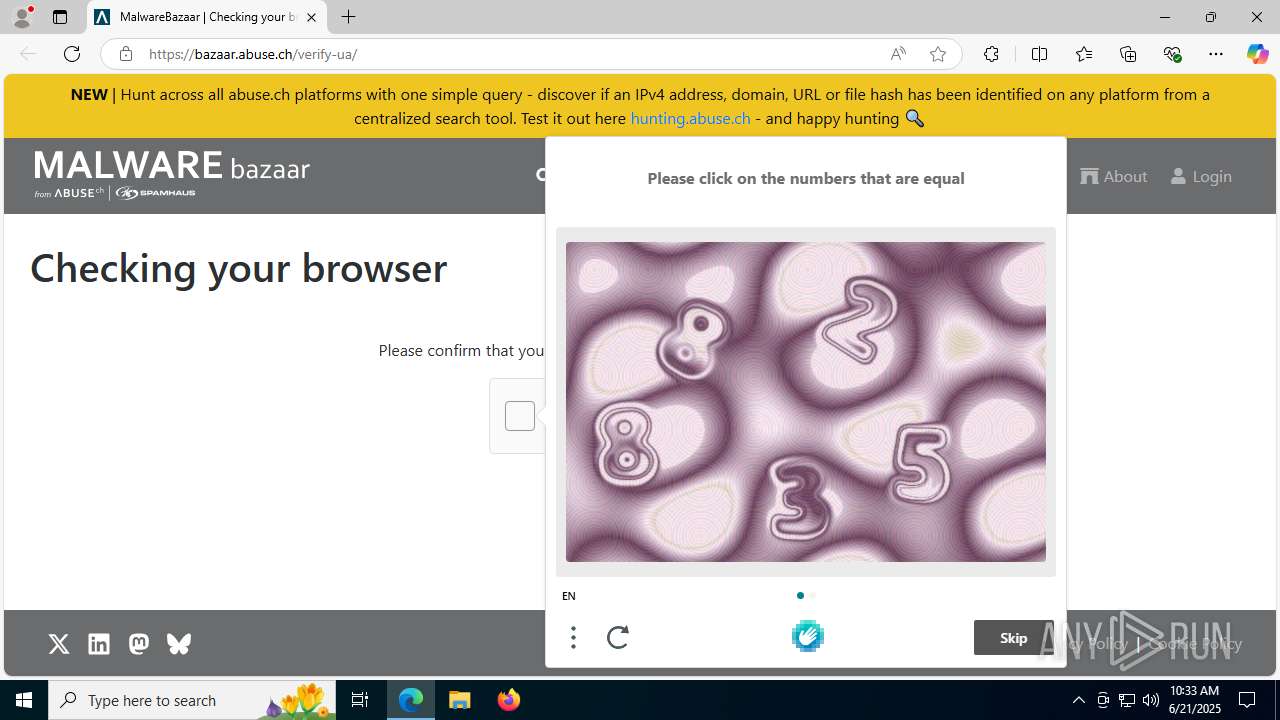Open Task View on taskbar
The height and width of the screenshot is (720, 1280).
coord(360,700)
